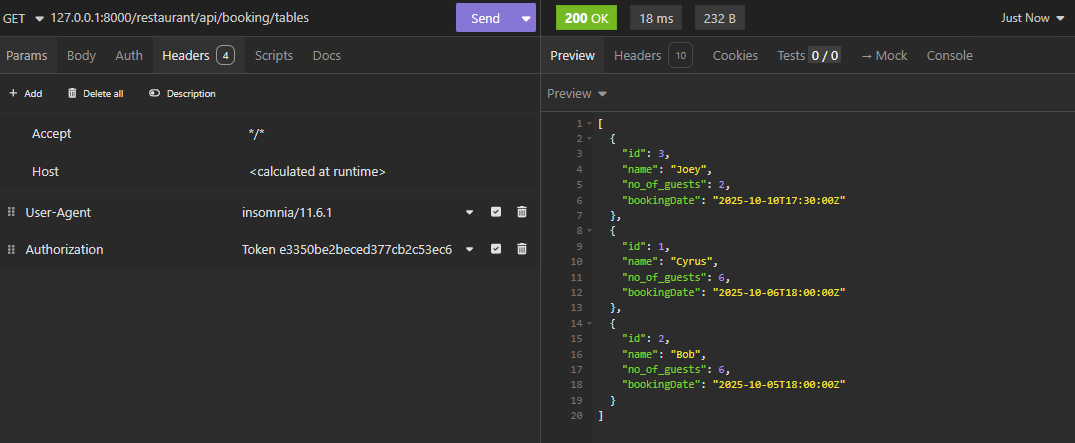
Task: Switch to the Params tab
Action: tap(27, 56)
